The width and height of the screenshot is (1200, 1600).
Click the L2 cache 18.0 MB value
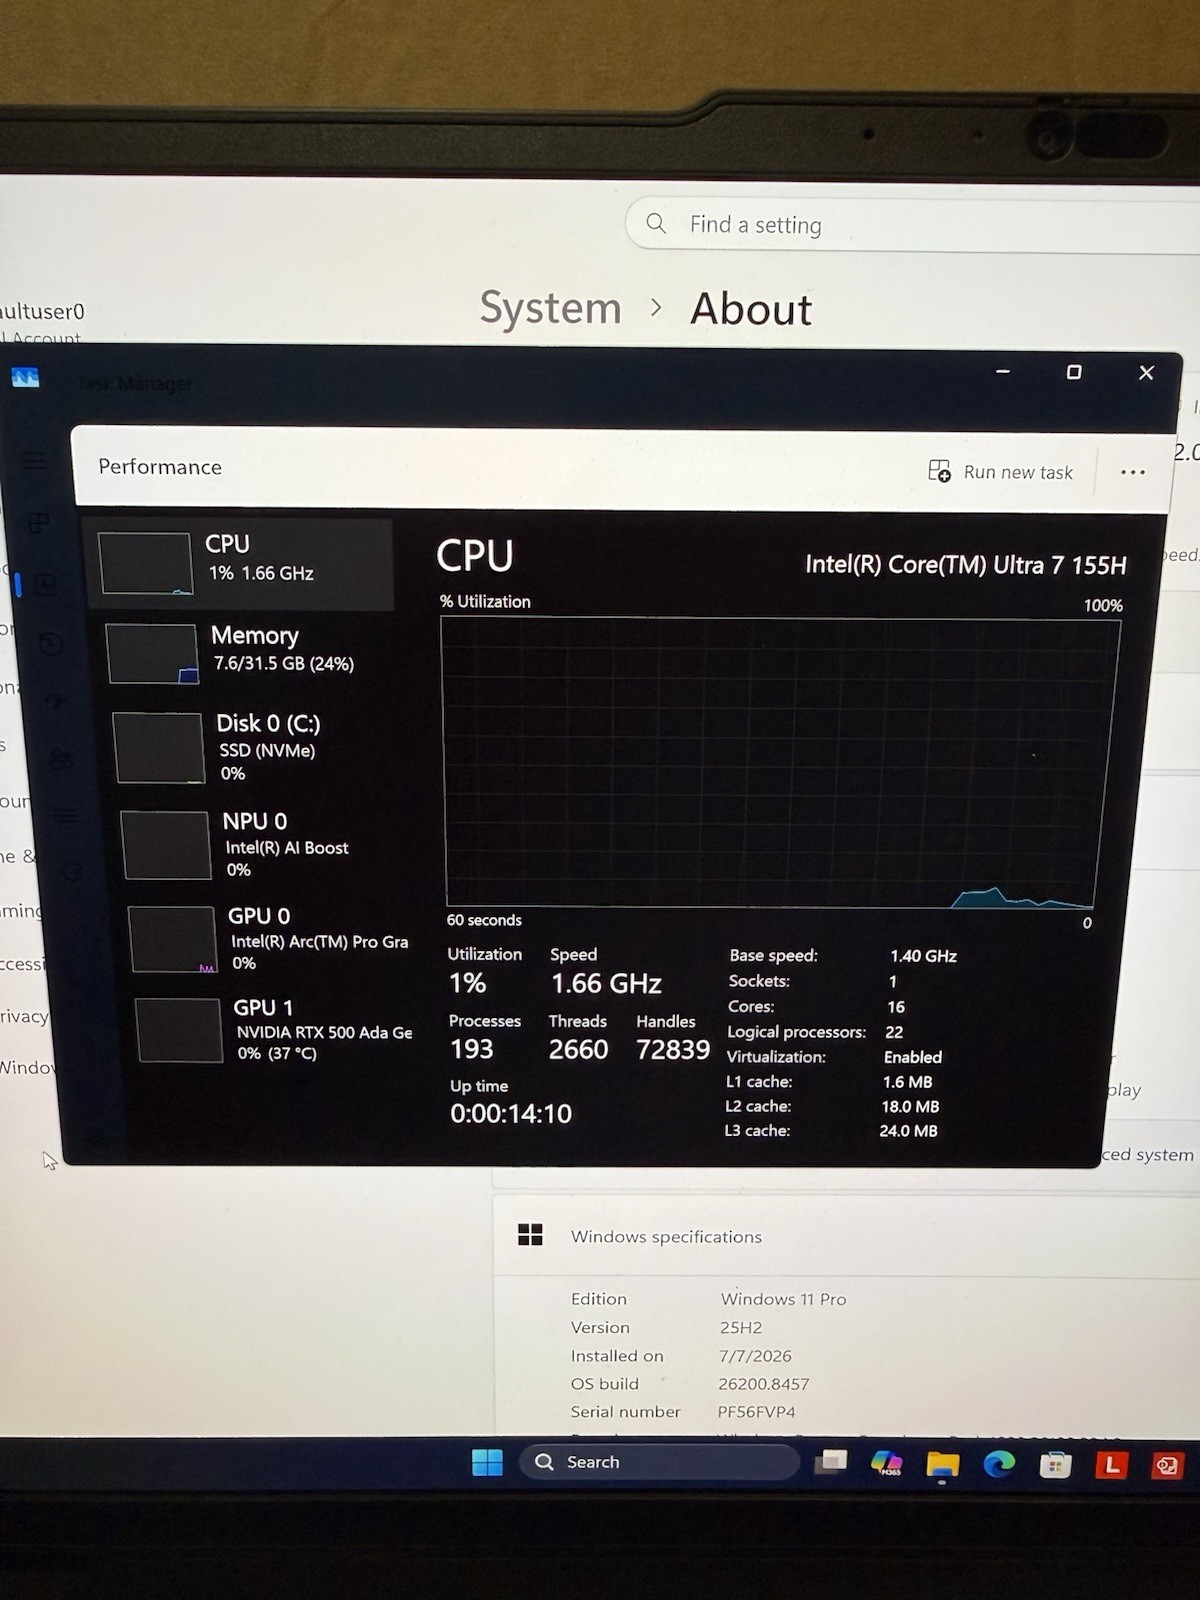[x=909, y=1106]
